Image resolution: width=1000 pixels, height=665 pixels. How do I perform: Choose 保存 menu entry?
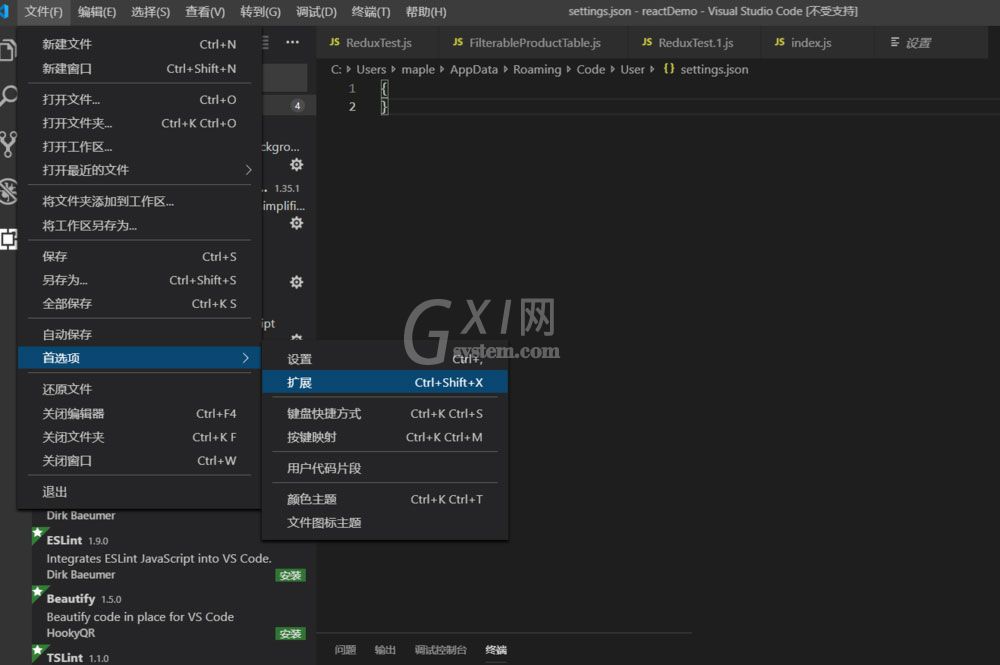tap(139, 256)
